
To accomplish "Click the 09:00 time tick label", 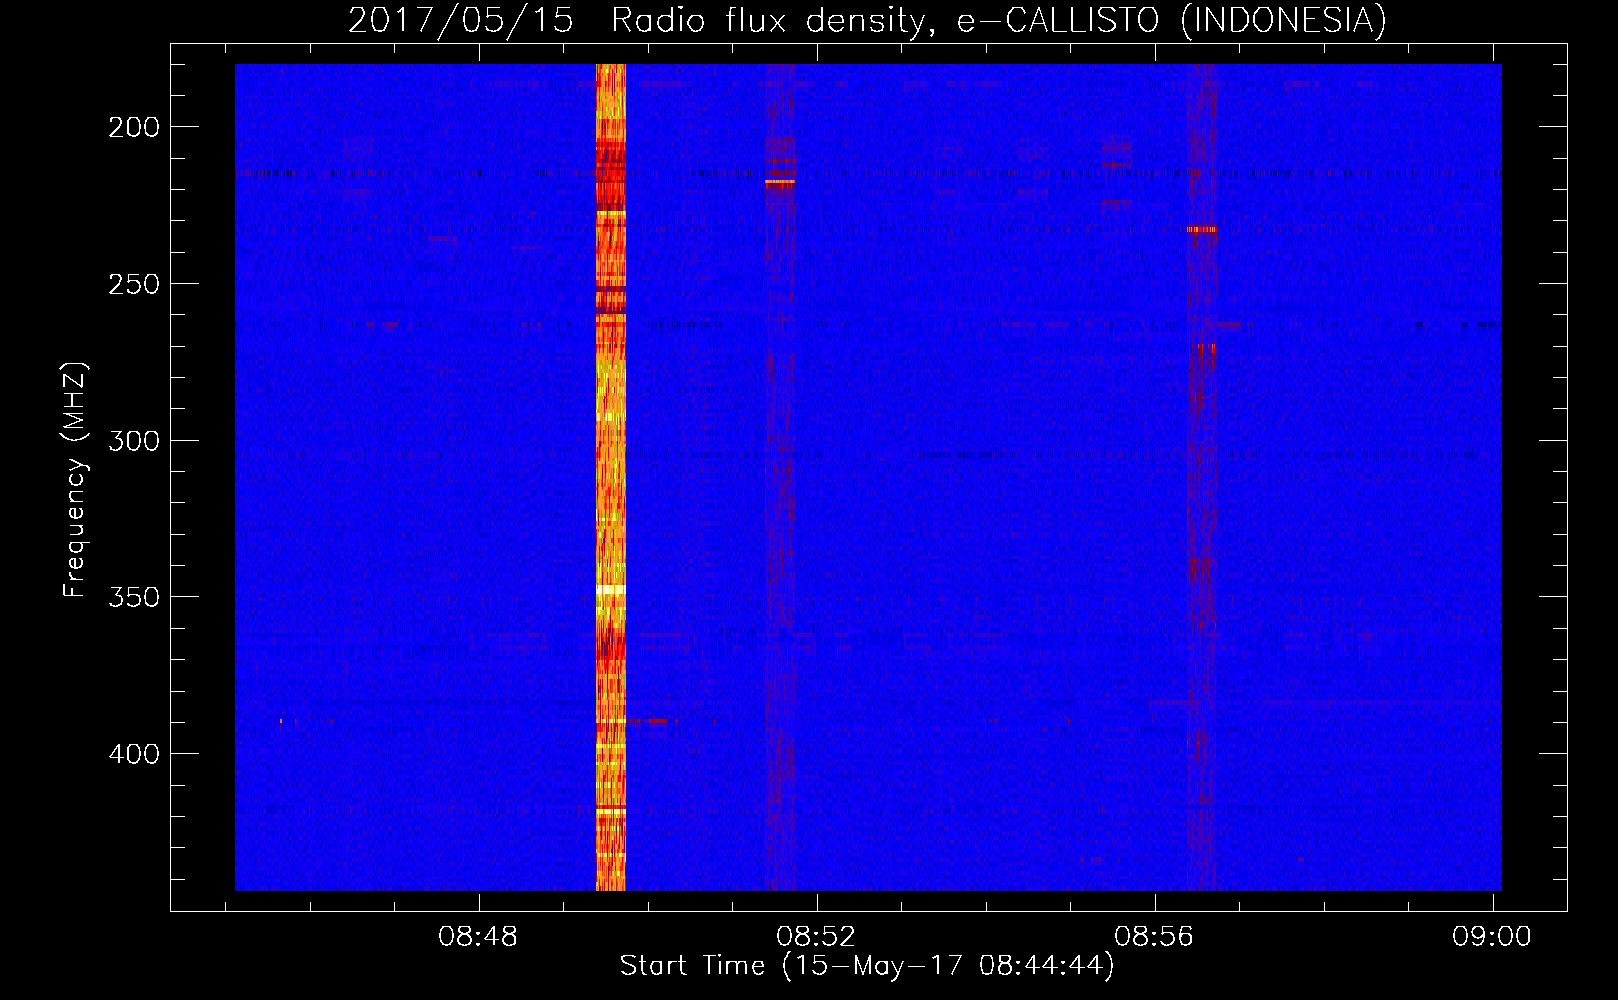I will (1492, 937).
